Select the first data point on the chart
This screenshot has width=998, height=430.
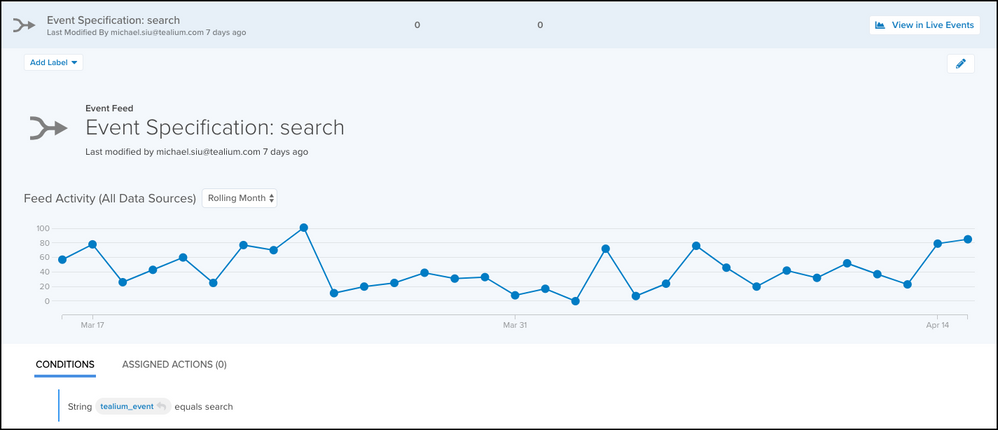click(x=62, y=260)
